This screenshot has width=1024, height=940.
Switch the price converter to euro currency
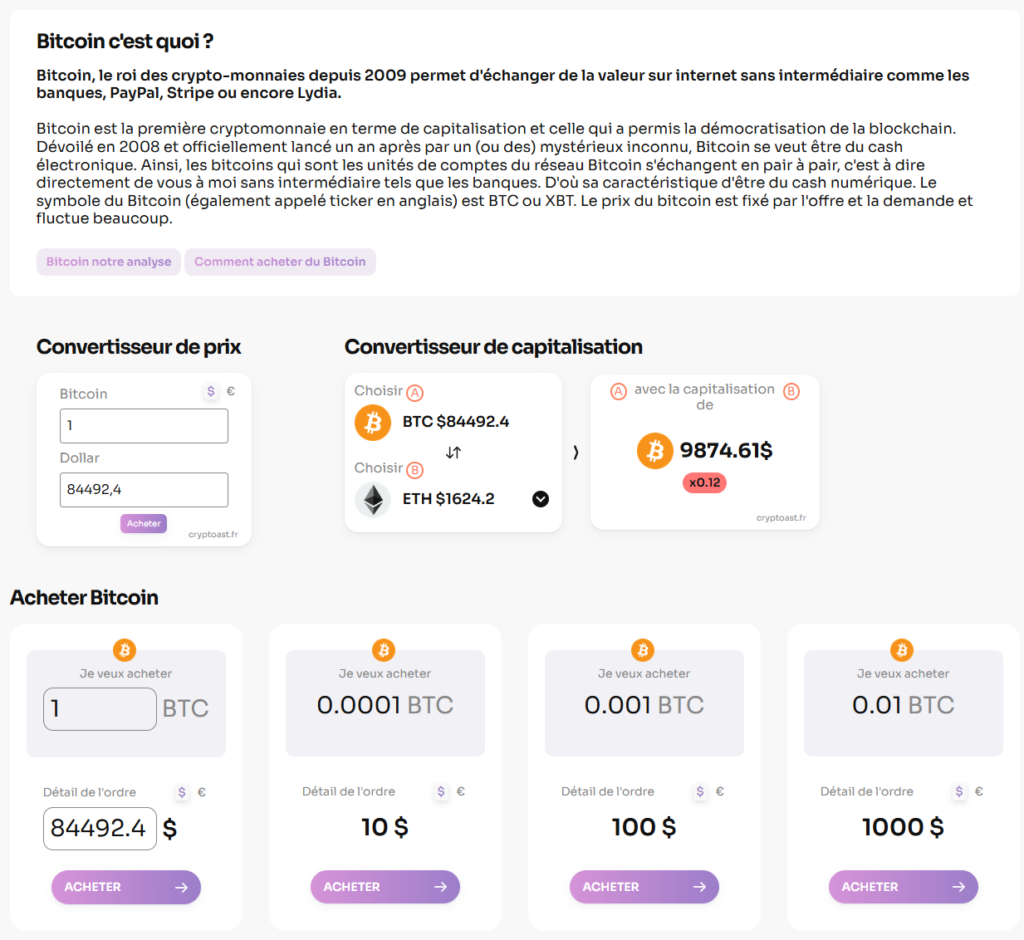(231, 392)
